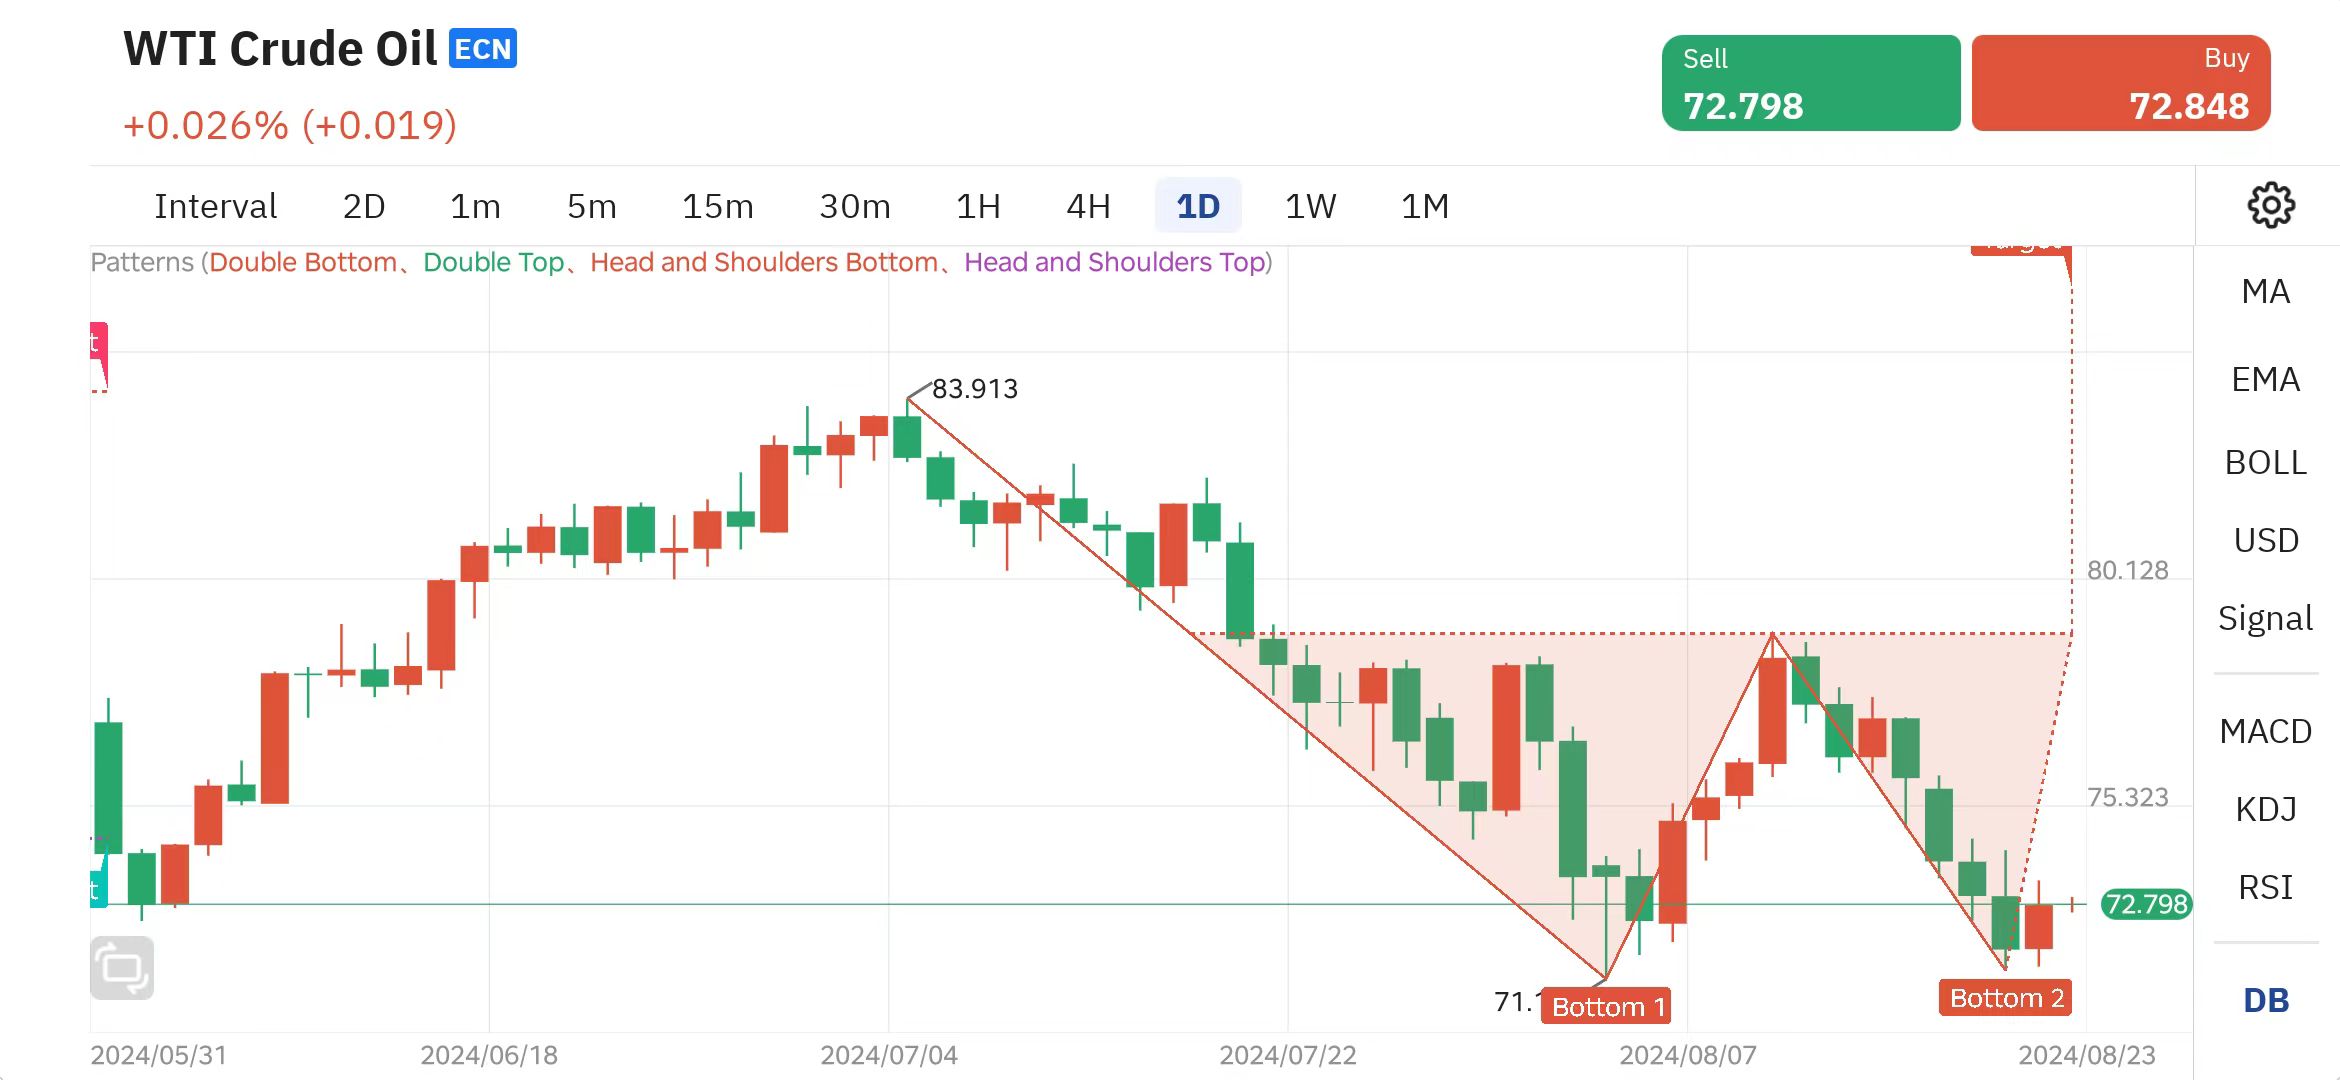Viewport: 2340px width, 1080px height.
Task: Click the rotate screen icon on chart
Action: pos(122,968)
